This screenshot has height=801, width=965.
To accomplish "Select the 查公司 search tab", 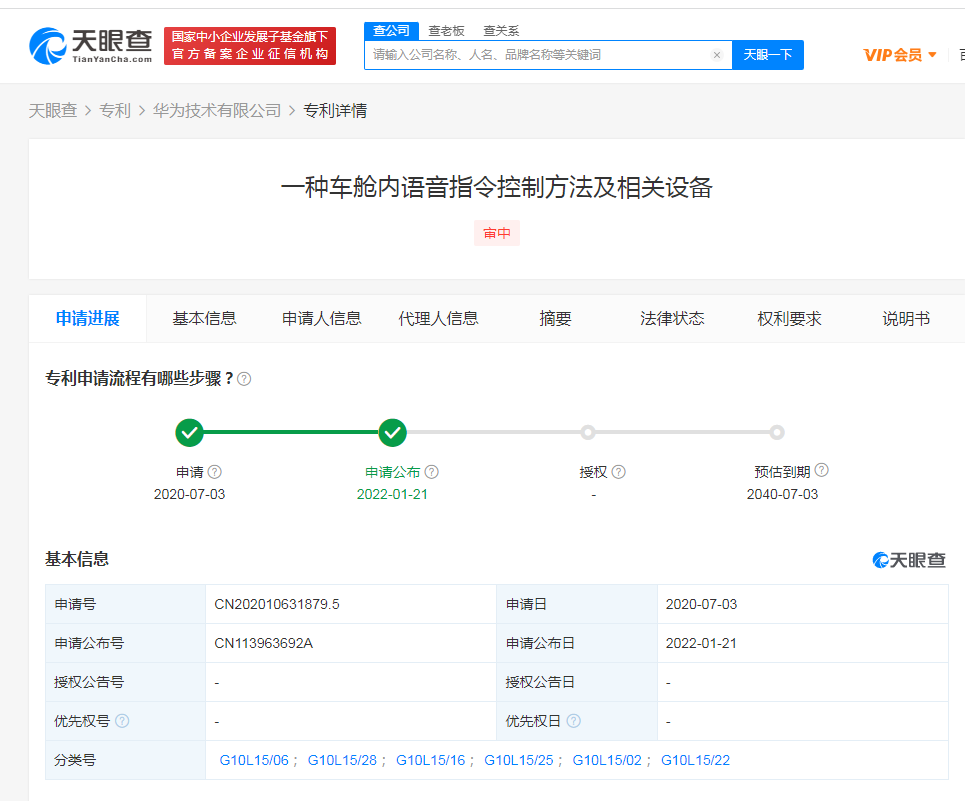I will (391, 31).
